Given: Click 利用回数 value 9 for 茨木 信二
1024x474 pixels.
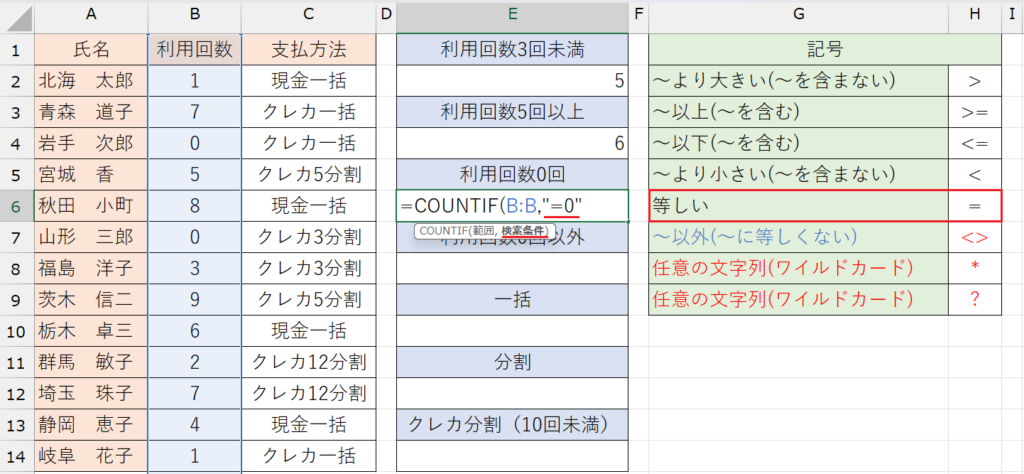Looking at the screenshot, I should [x=195, y=300].
